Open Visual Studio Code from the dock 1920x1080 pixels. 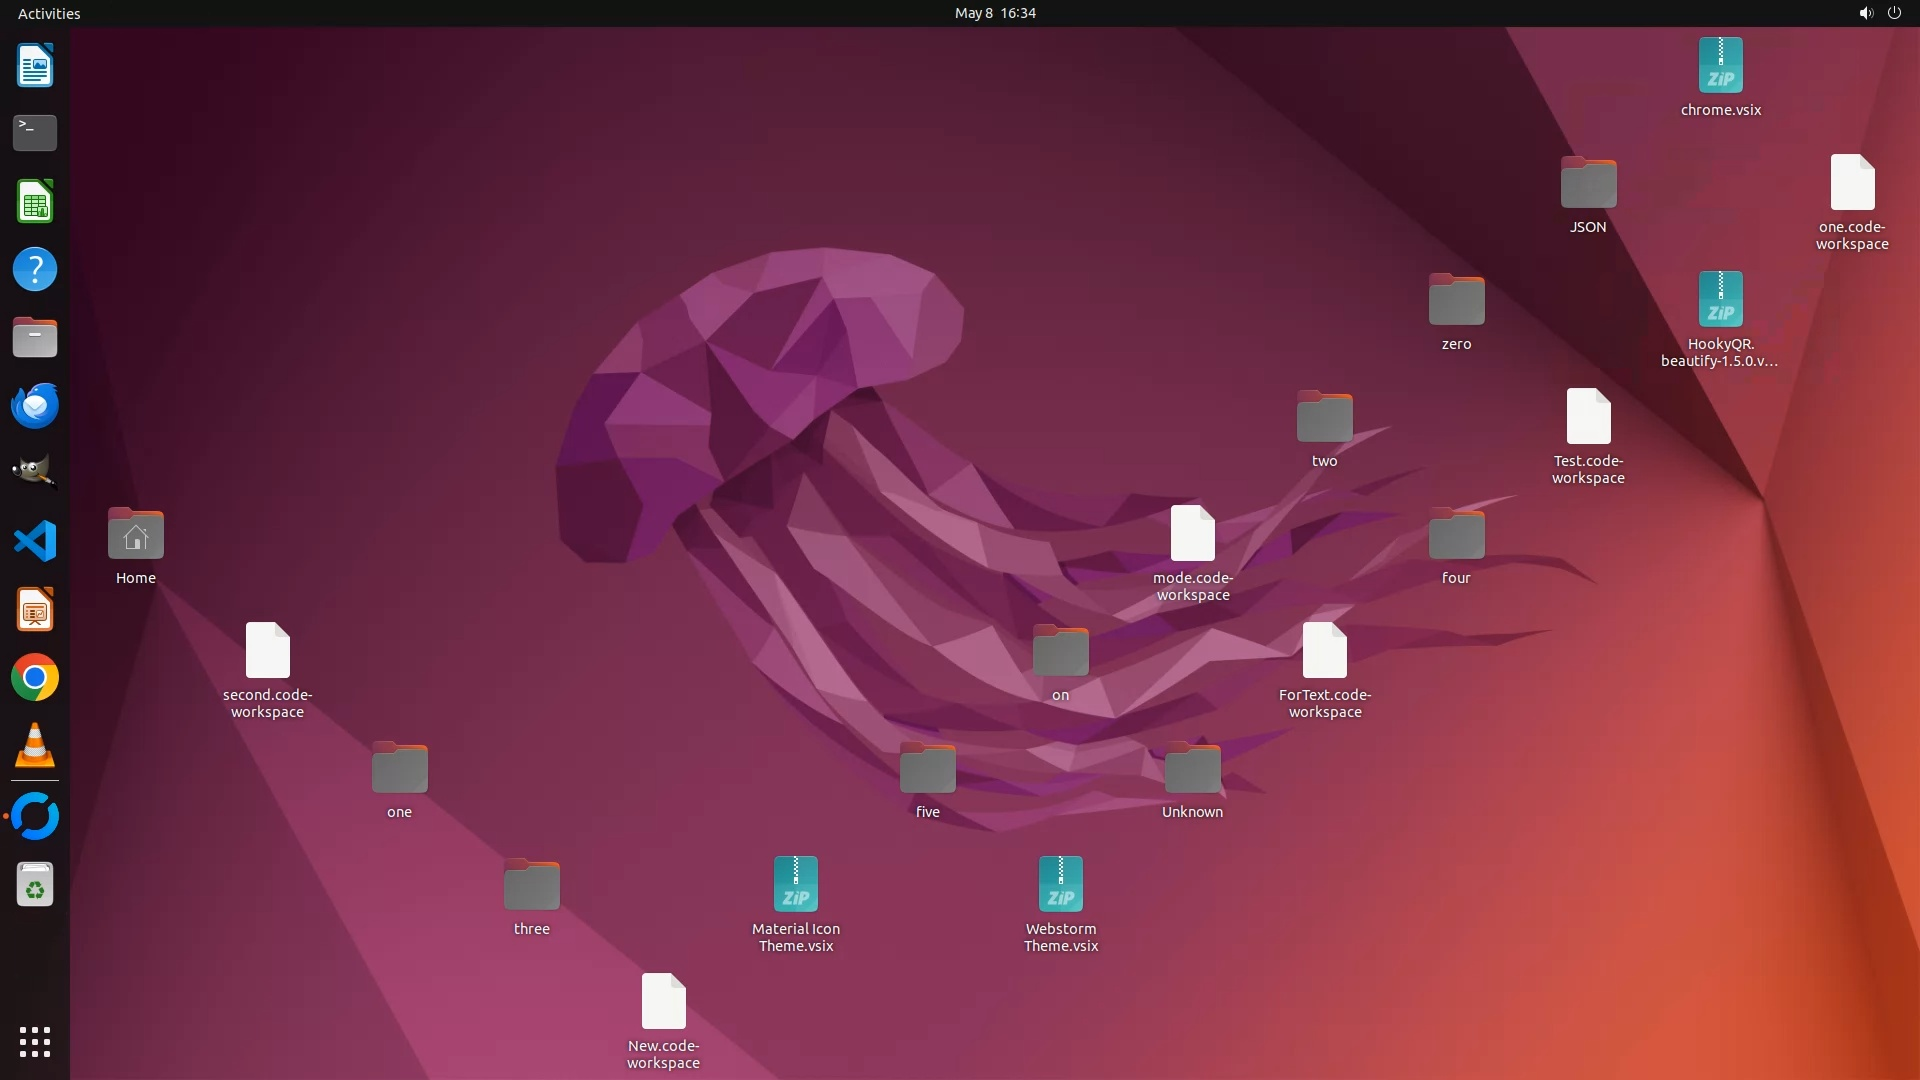tap(35, 542)
